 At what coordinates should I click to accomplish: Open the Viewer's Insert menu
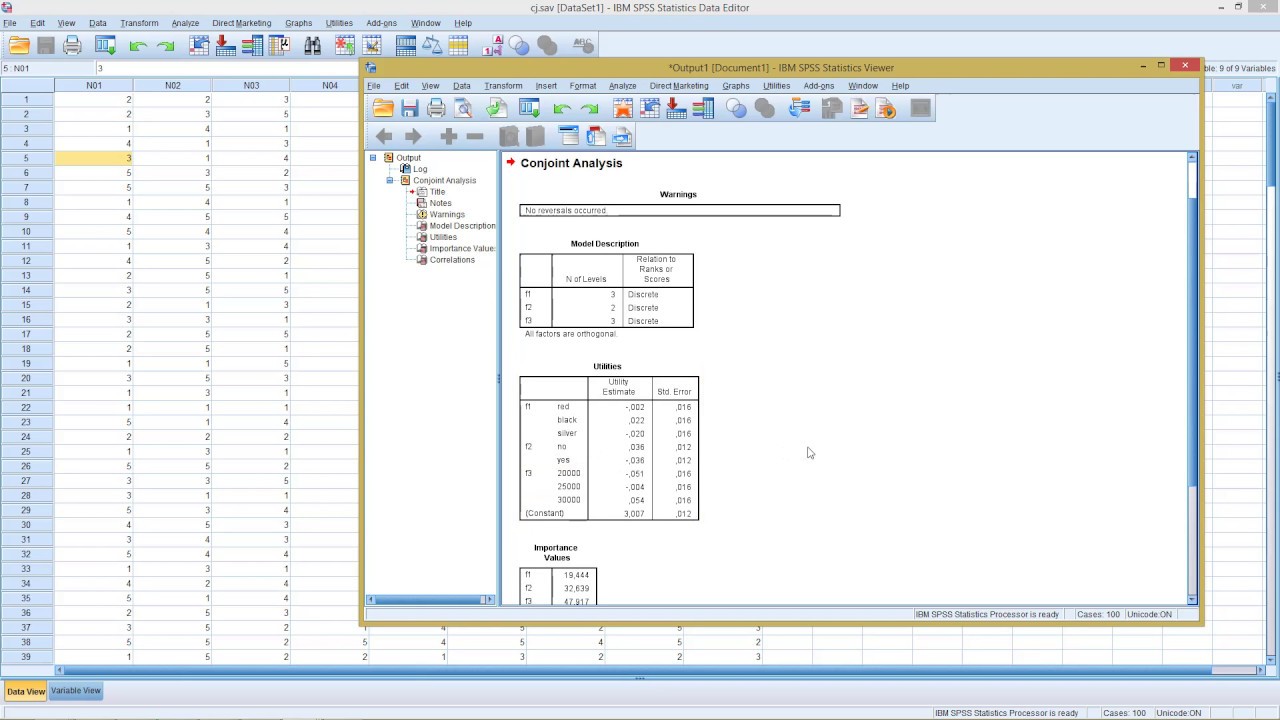tap(546, 86)
